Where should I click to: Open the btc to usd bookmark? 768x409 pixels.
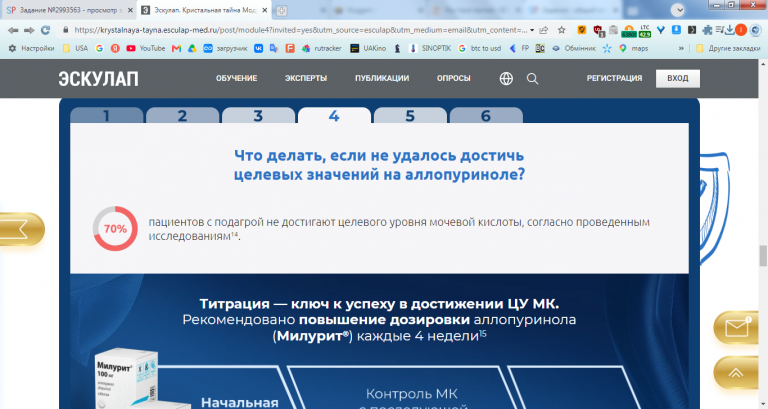480,48
